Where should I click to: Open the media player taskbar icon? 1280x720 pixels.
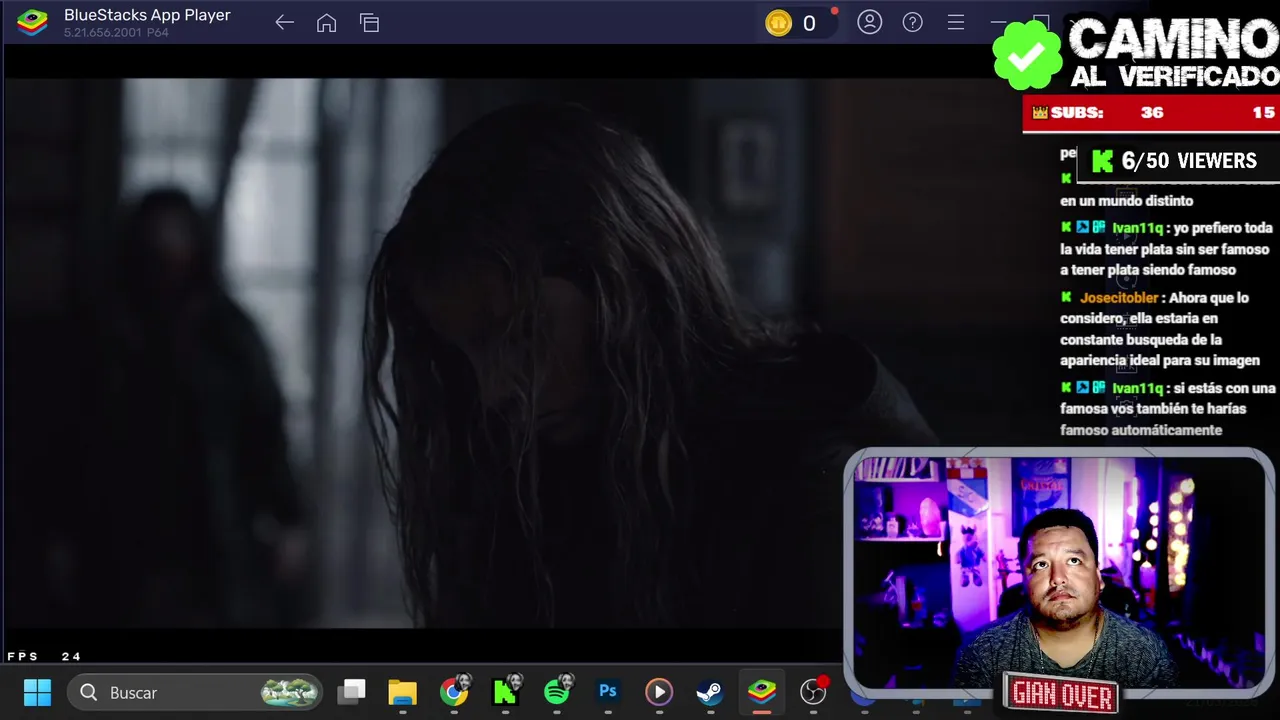658,692
